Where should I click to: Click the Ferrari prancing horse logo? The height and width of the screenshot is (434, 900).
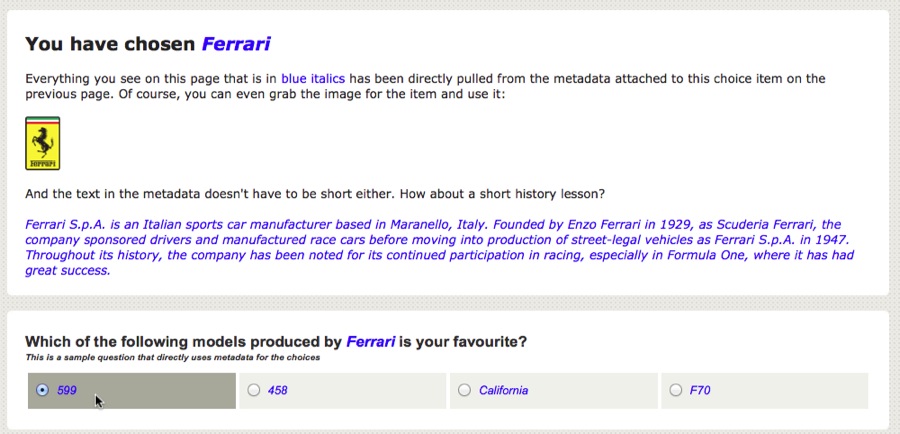click(42, 143)
